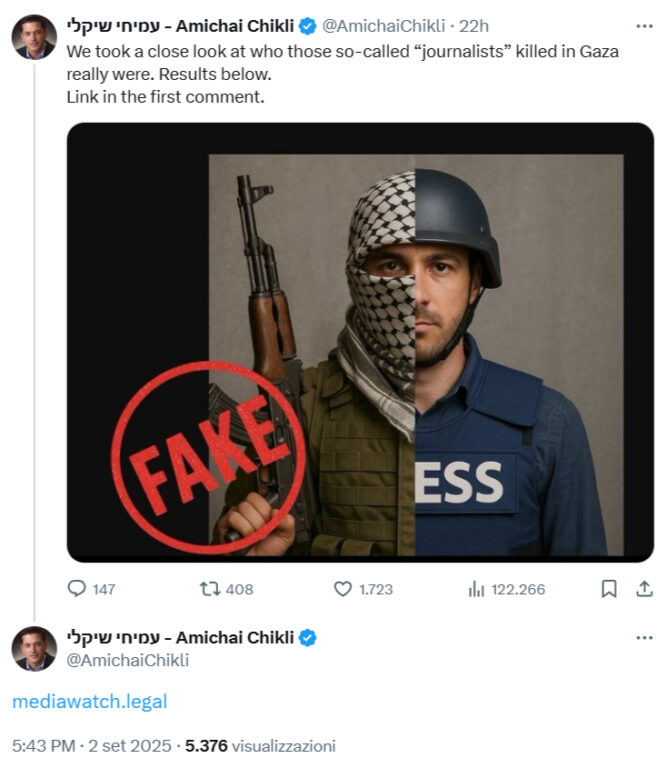Viewport: 666px width, 768px height.
Task: Like the post with the heart icon
Action: pyautogui.click(x=343, y=588)
